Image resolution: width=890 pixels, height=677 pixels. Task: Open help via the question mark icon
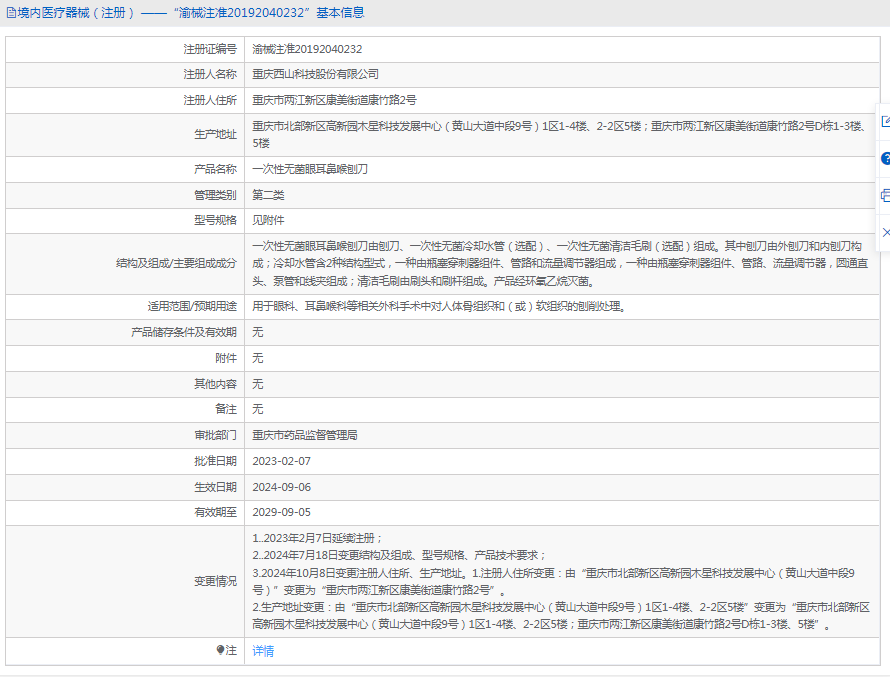885,159
